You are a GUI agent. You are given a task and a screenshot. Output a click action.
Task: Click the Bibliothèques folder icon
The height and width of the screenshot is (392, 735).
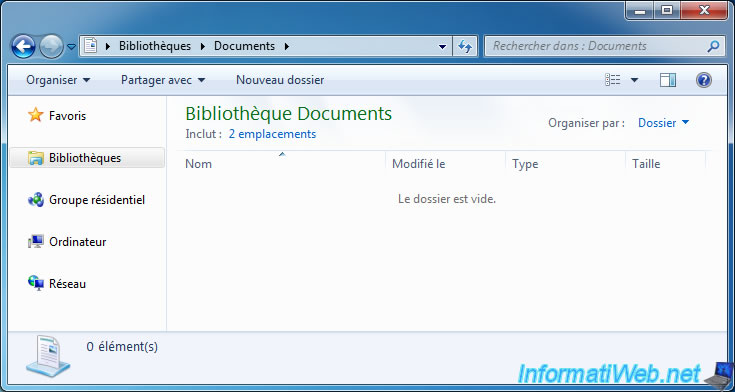[x=36, y=158]
